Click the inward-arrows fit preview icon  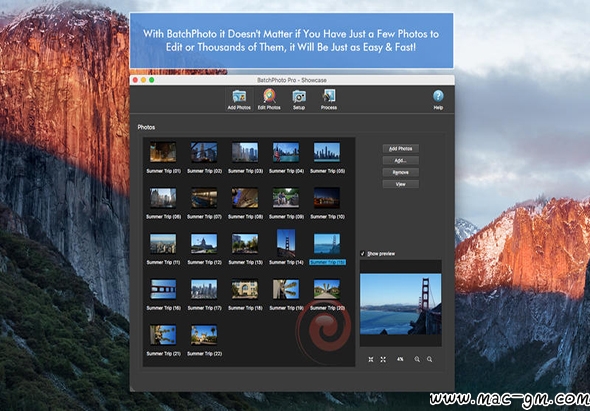click(x=371, y=359)
